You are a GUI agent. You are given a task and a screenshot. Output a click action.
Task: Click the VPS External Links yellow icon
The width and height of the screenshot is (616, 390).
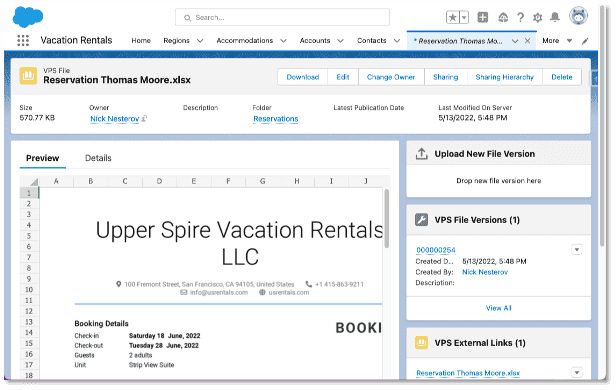pos(422,342)
